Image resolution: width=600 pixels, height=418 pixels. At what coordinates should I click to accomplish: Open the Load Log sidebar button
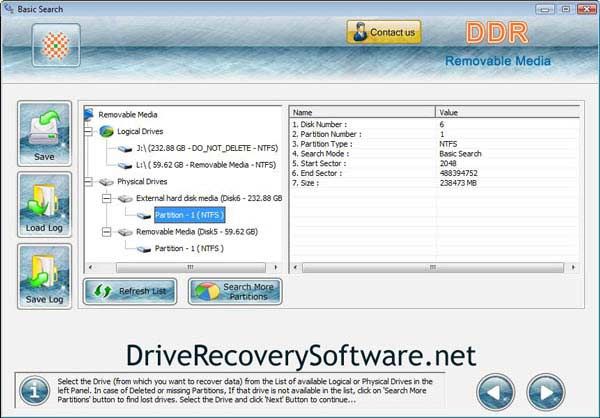44,205
